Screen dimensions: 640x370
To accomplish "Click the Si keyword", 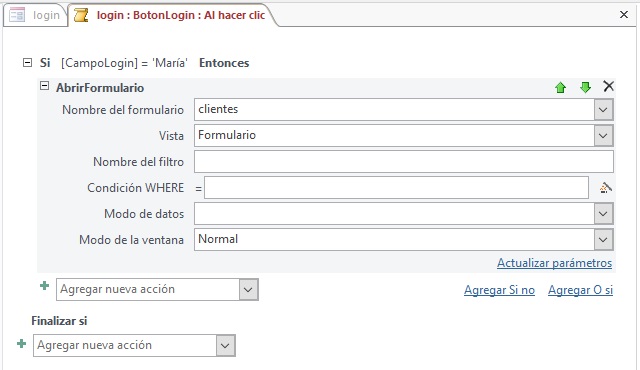I will pos(45,63).
